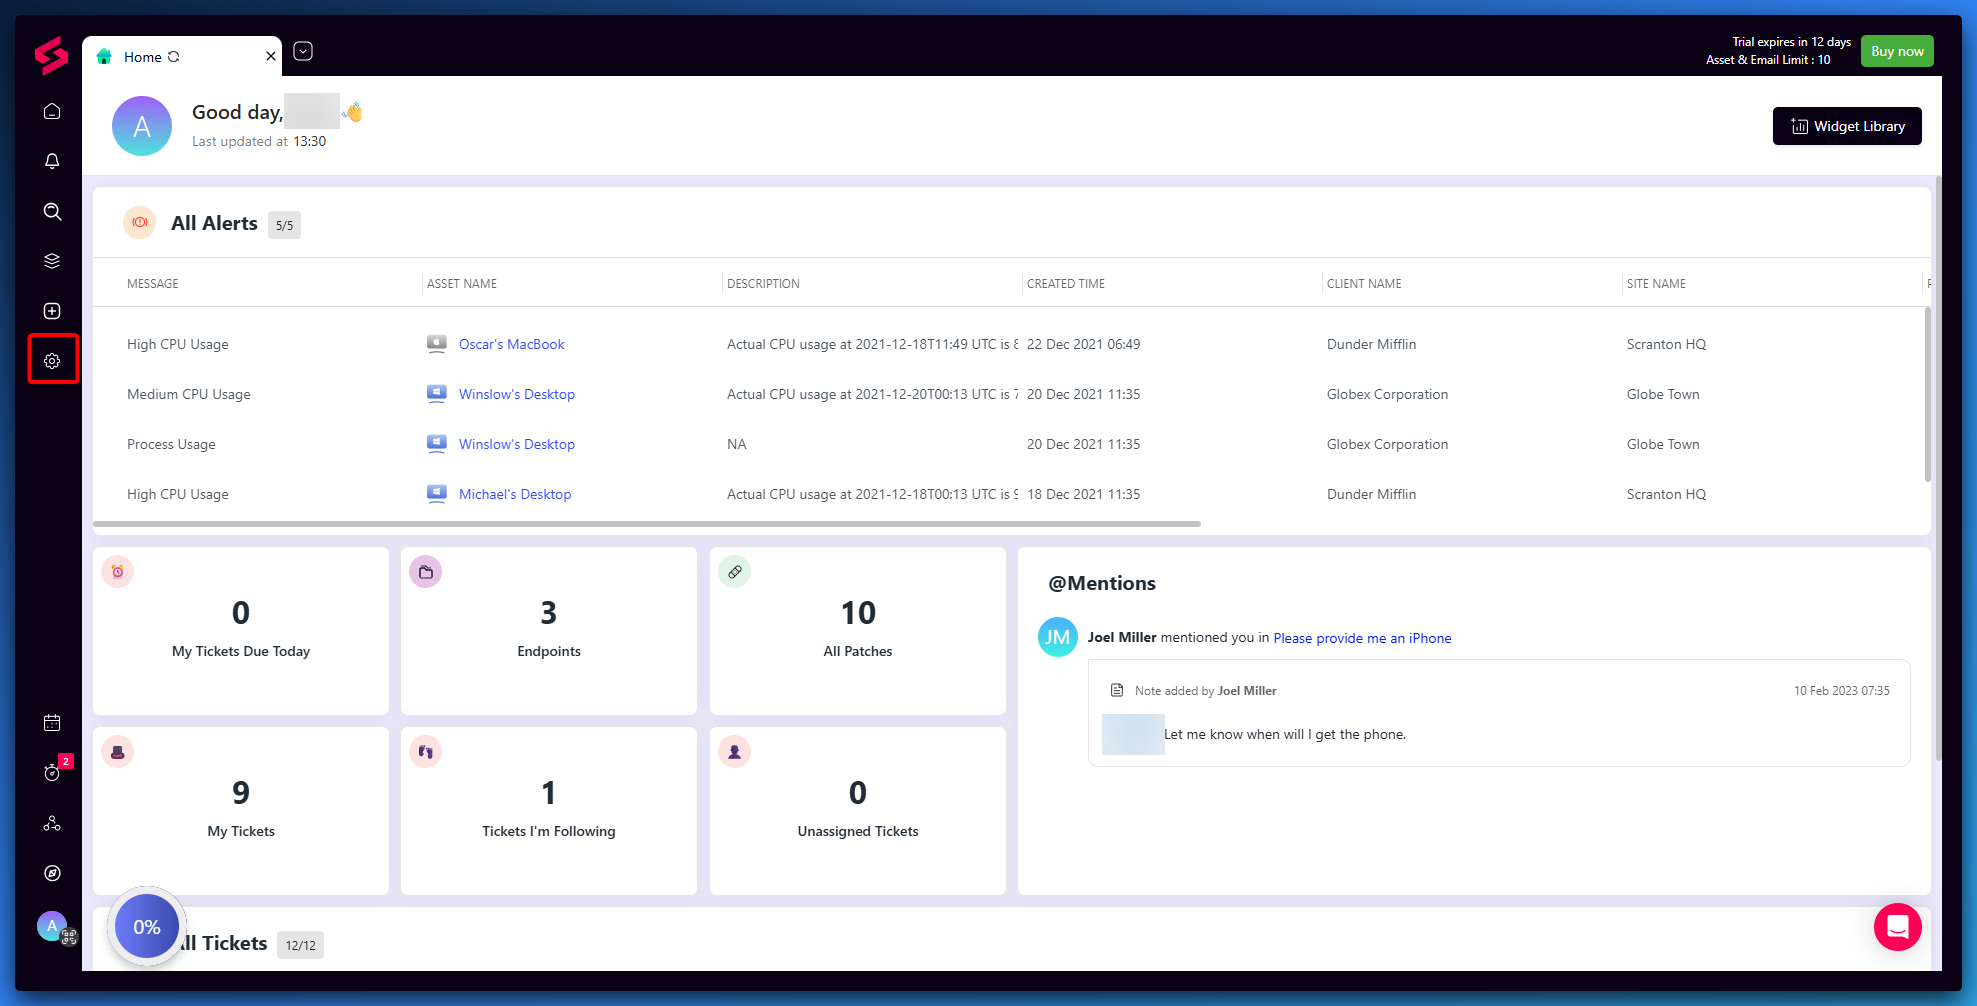Close the Home tab
The height and width of the screenshot is (1006, 1977).
271,57
